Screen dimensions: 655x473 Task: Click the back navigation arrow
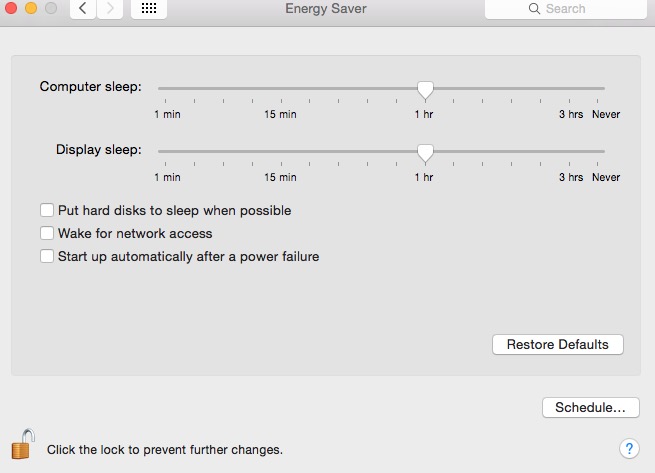(82, 9)
